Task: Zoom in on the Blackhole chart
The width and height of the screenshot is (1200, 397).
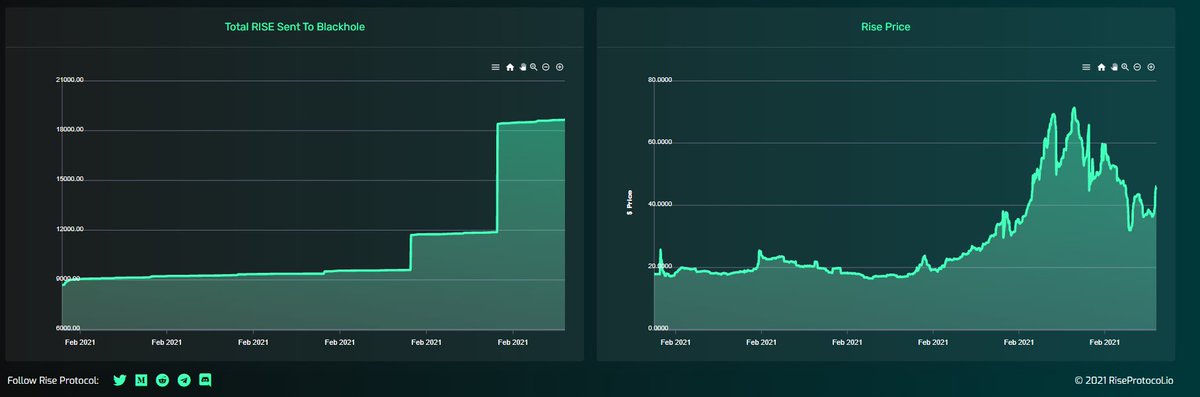Action: click(560, 67)
